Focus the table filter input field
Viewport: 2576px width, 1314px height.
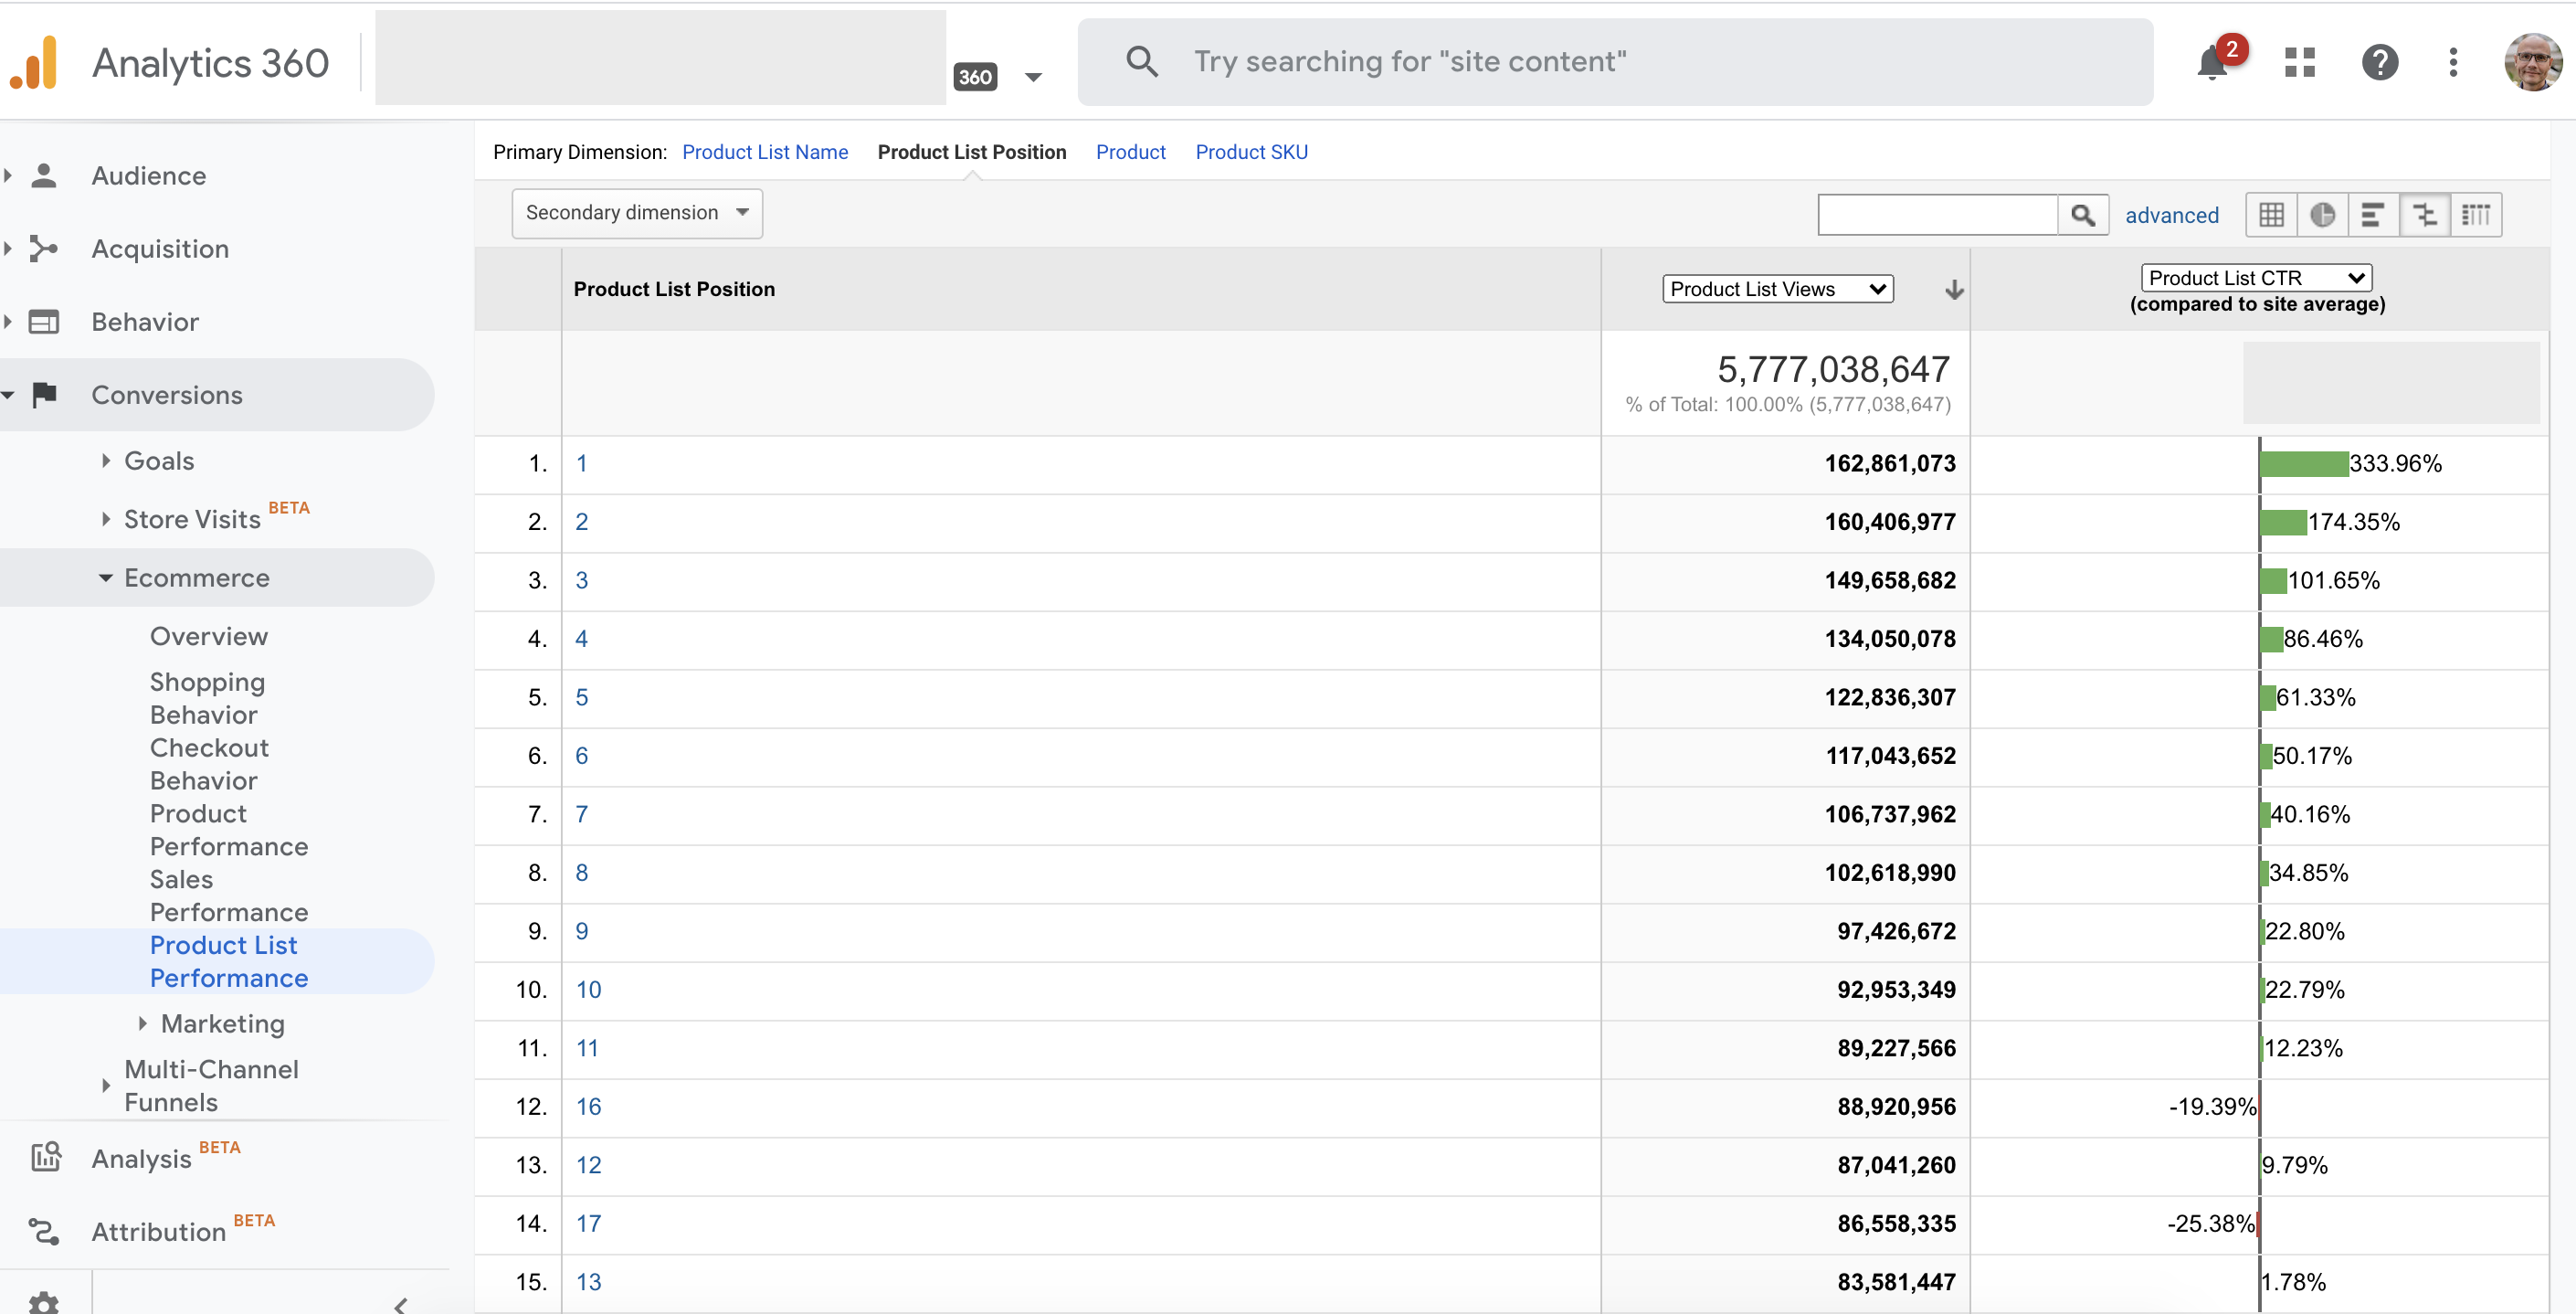(x=1938, y=215)
